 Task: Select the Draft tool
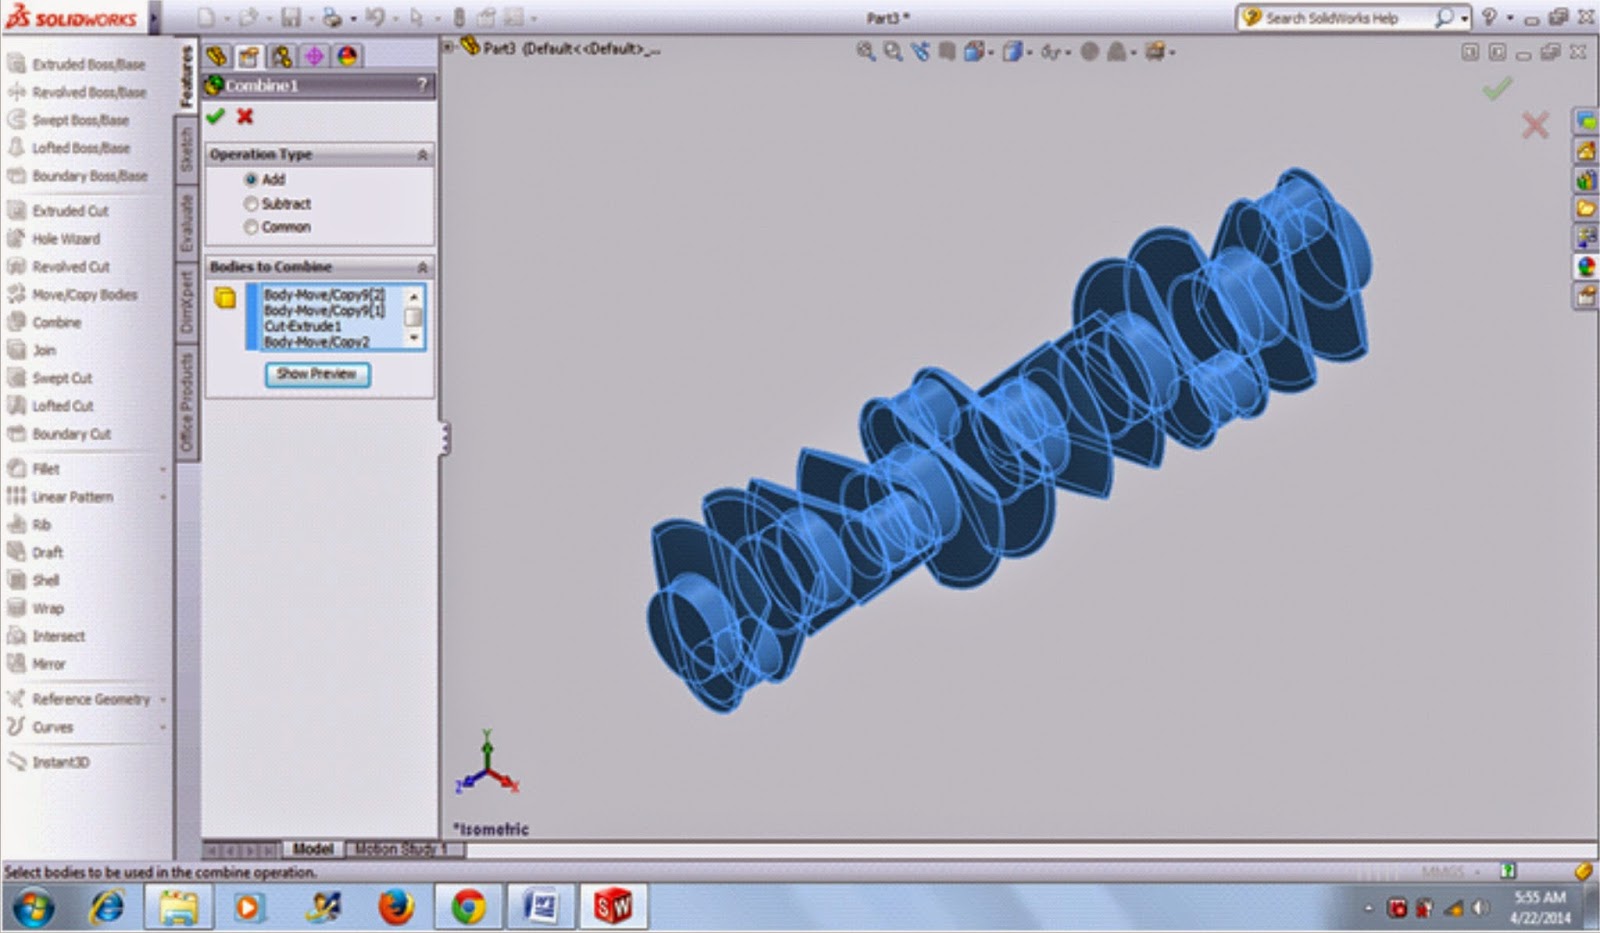(x=35, y=552)
